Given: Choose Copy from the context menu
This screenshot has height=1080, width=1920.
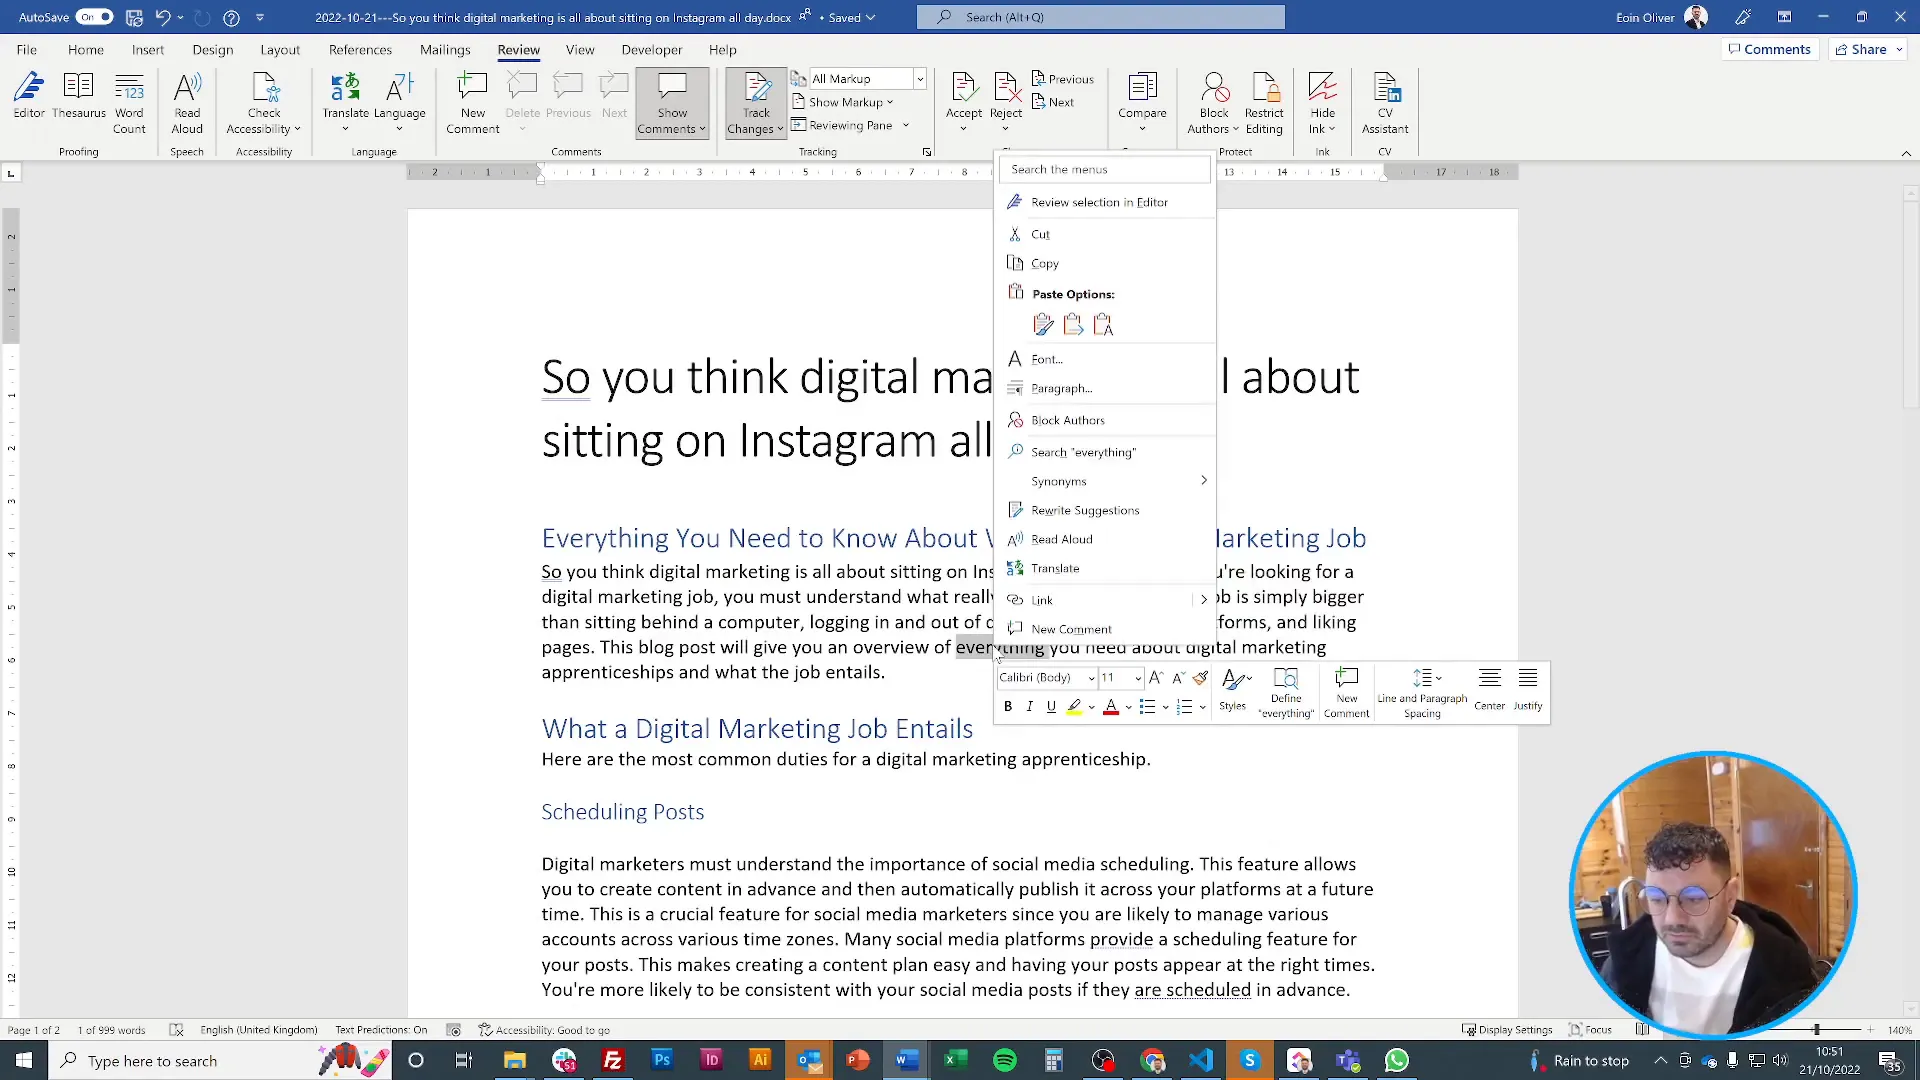Looking at the screenshot, I should click(x=1107, y=264).
